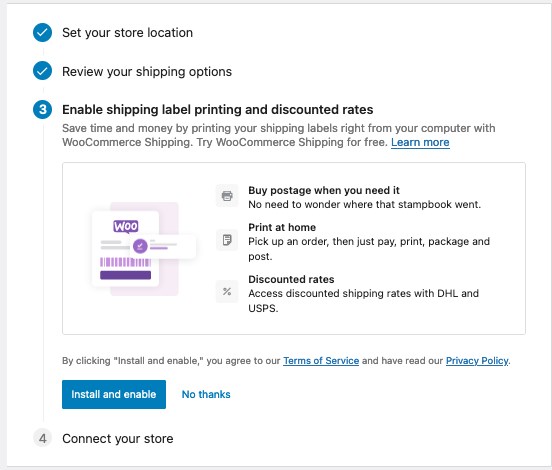This screenshot has width=552, height=470.
Task: Expand the Review your shipping options step
Action: pyautogui.click(x=147, y=71)
